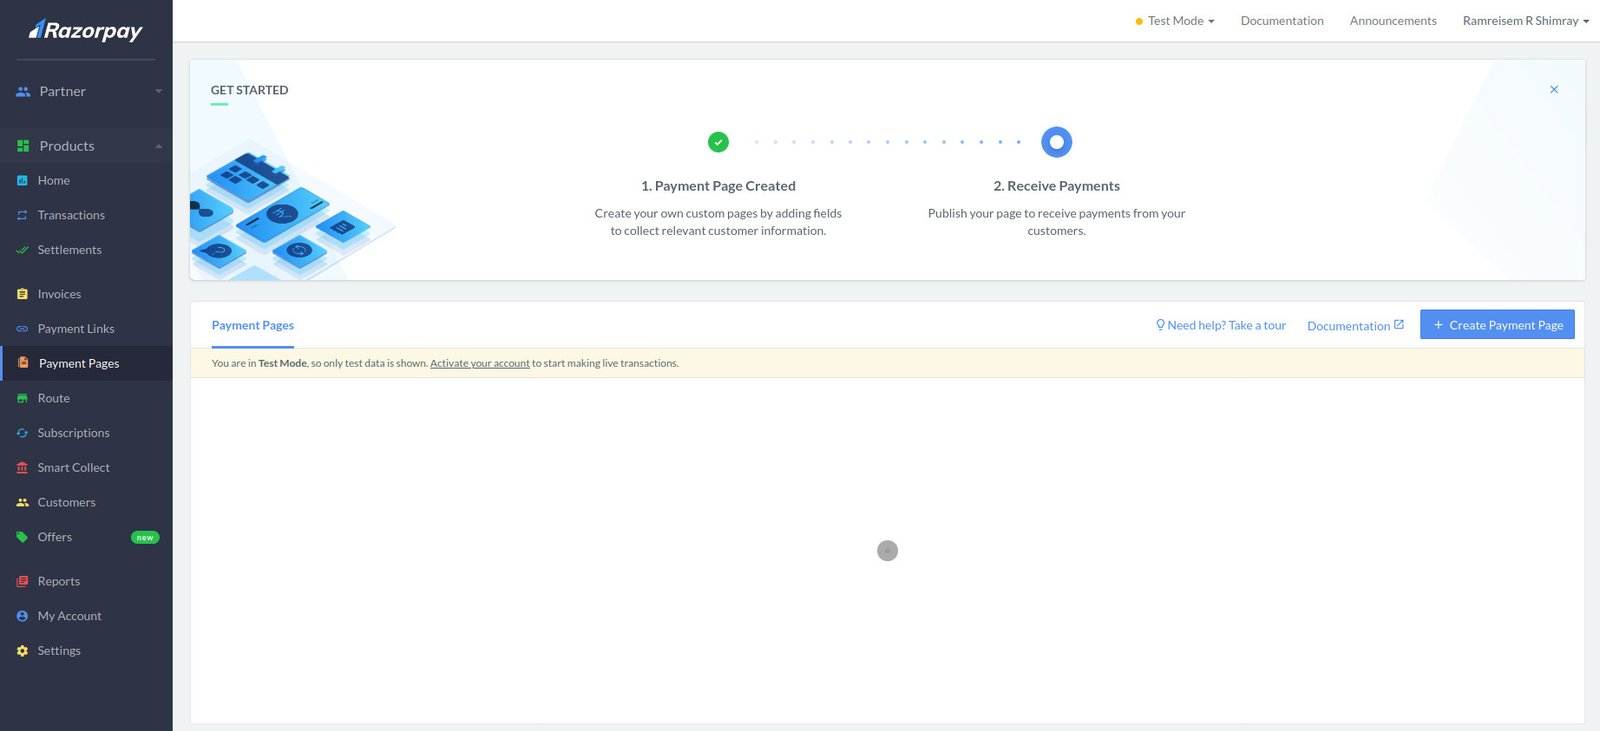Open Announcements in the top bar
This screenshot has width=1600, height=731.
point(1393,21)
